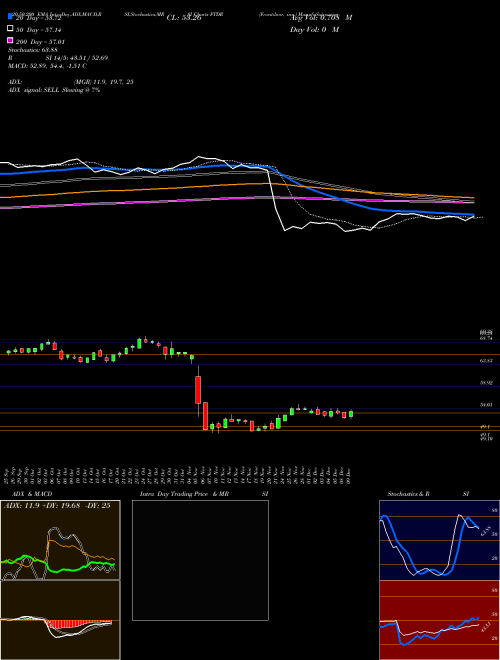The height and width of the screenshot is (660, 500).
Task: Click the 63.83 price axis label
Action: click(x=487, y=361)
